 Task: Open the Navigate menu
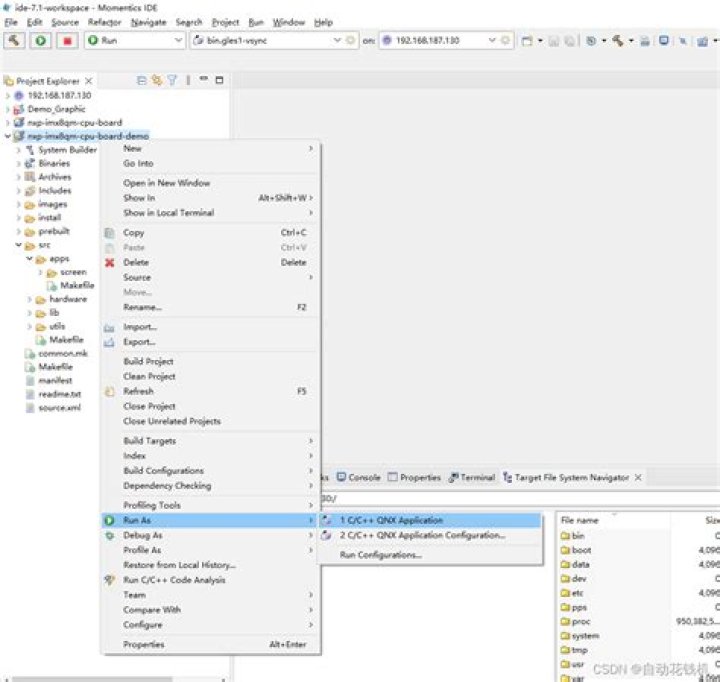148,22
